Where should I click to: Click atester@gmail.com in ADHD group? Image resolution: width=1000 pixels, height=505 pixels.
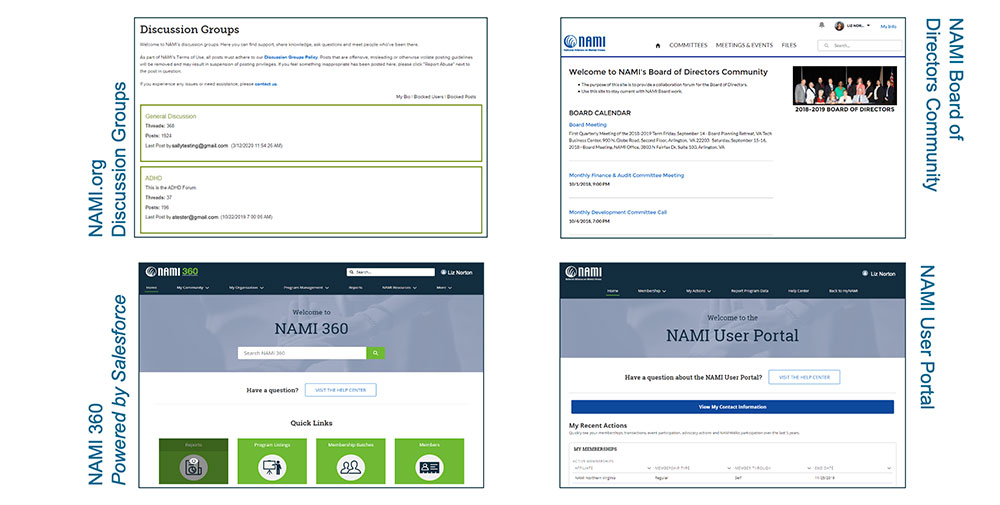[x=195, y=217]
